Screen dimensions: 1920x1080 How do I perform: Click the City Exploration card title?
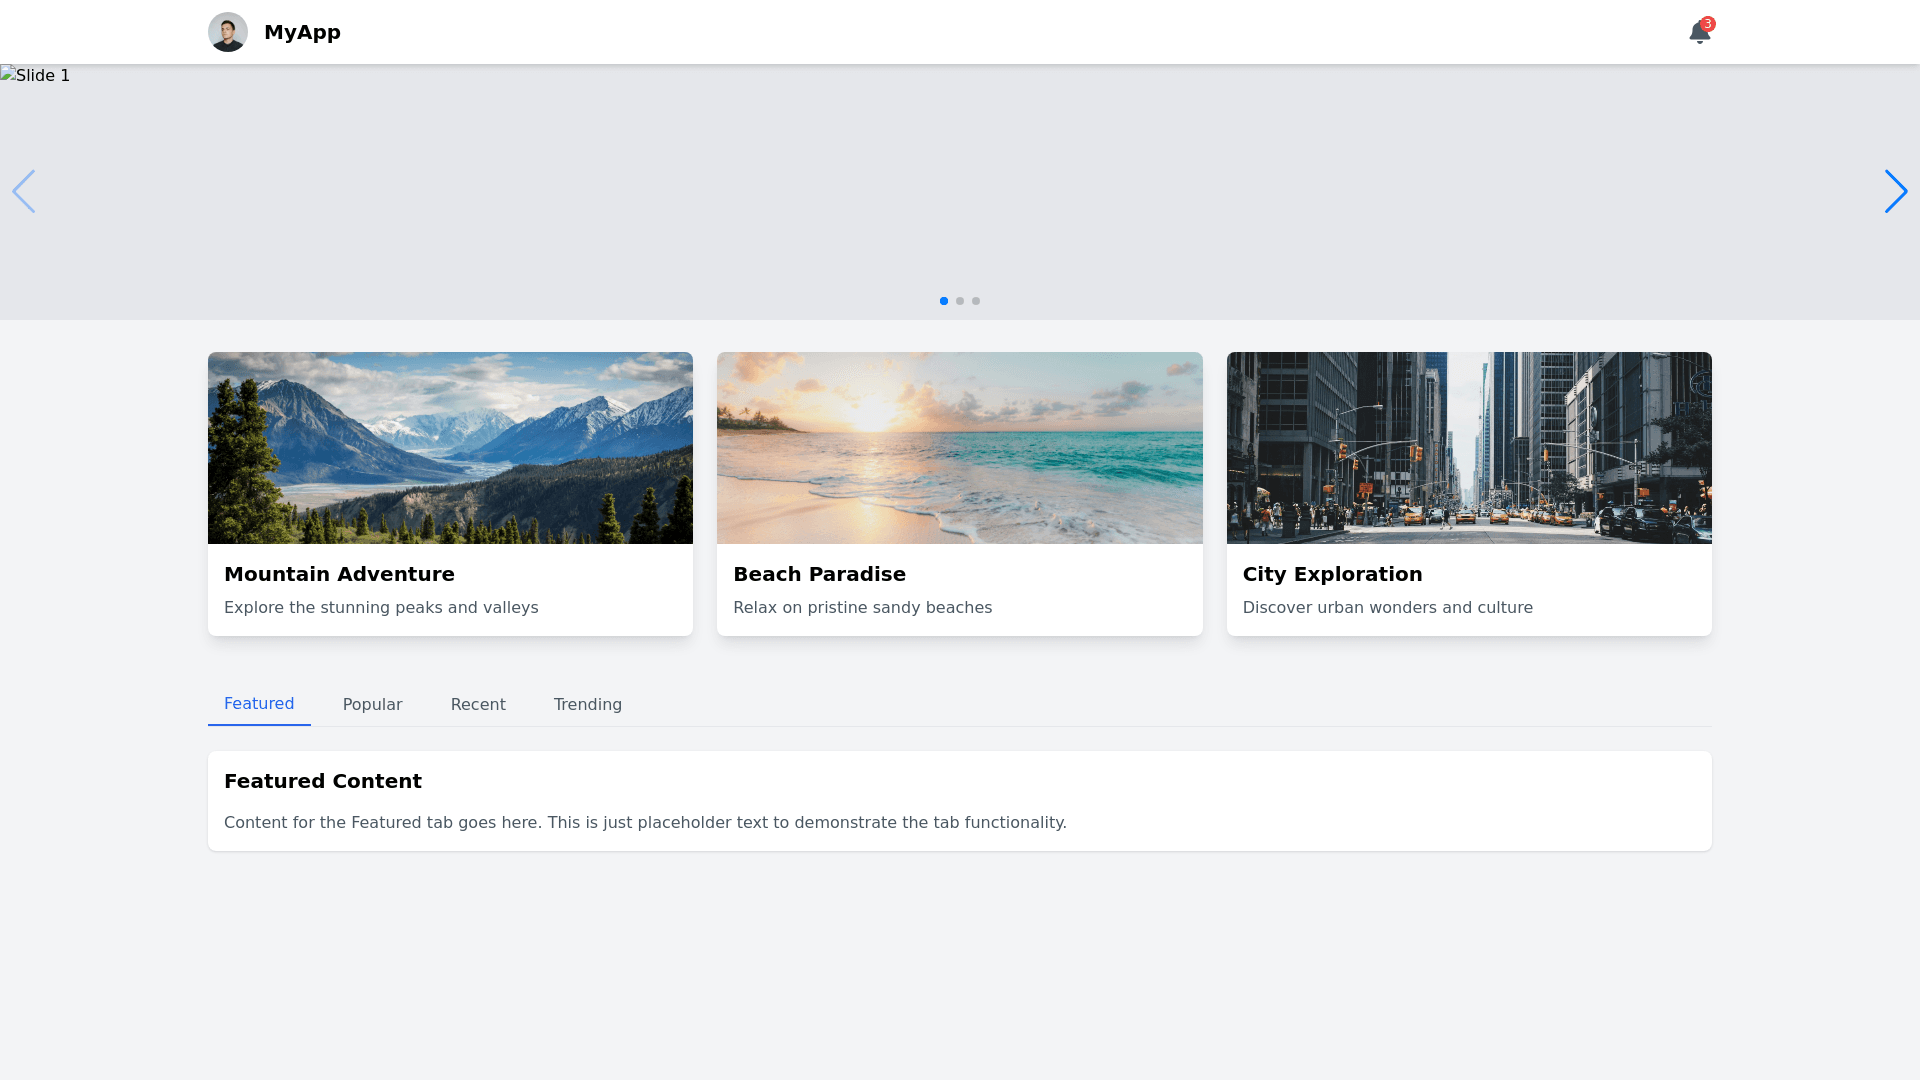(1332, 574)
